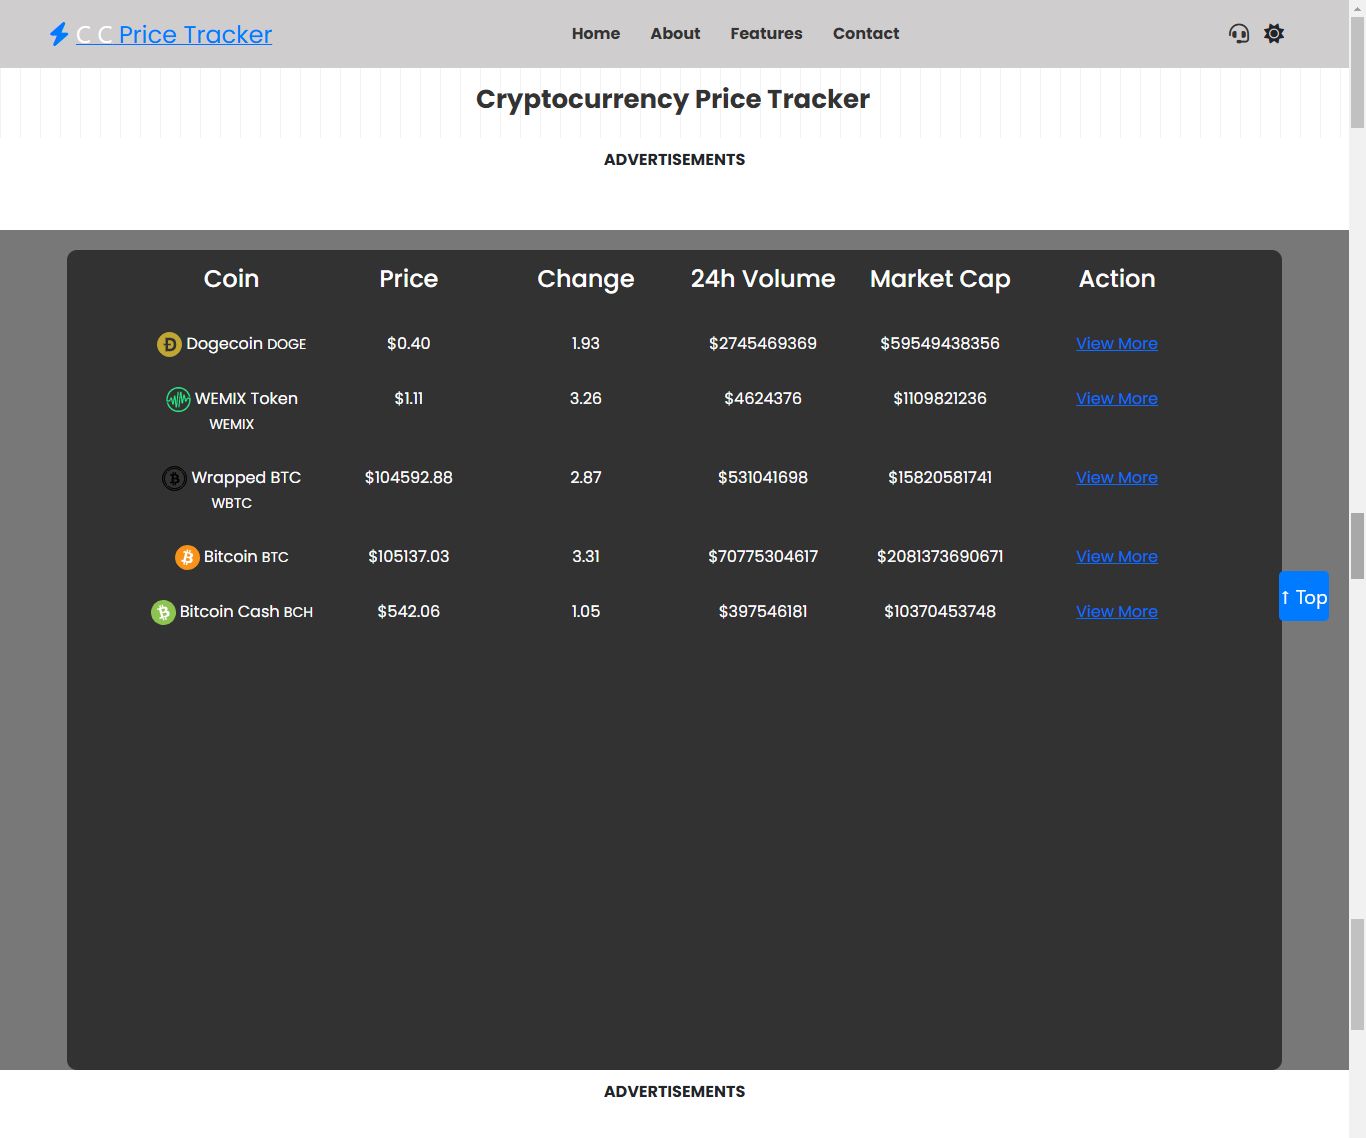Click the 3.26 change value
1366x1138 pixels.
[x=586, y=398]
